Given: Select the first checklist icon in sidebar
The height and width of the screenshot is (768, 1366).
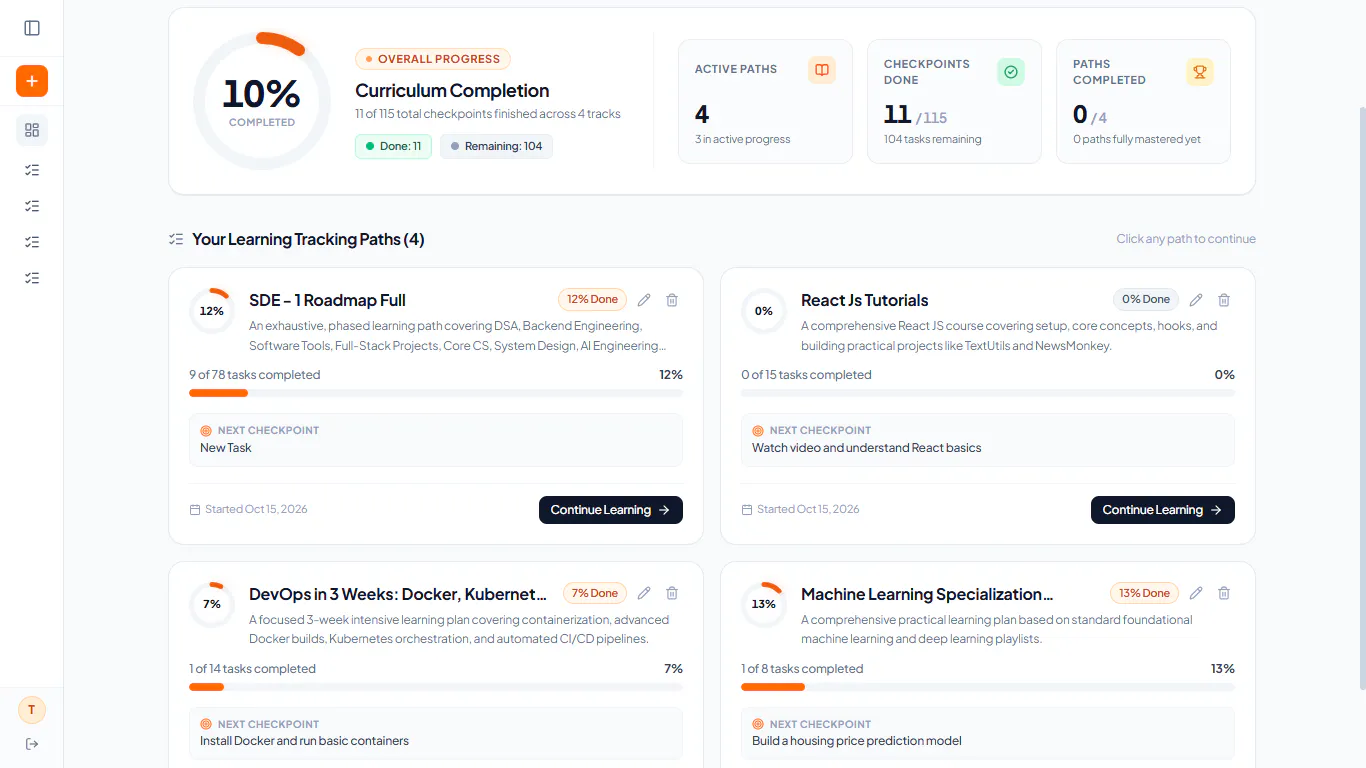Looking at the screenshot, I should (x=32, y=170).
